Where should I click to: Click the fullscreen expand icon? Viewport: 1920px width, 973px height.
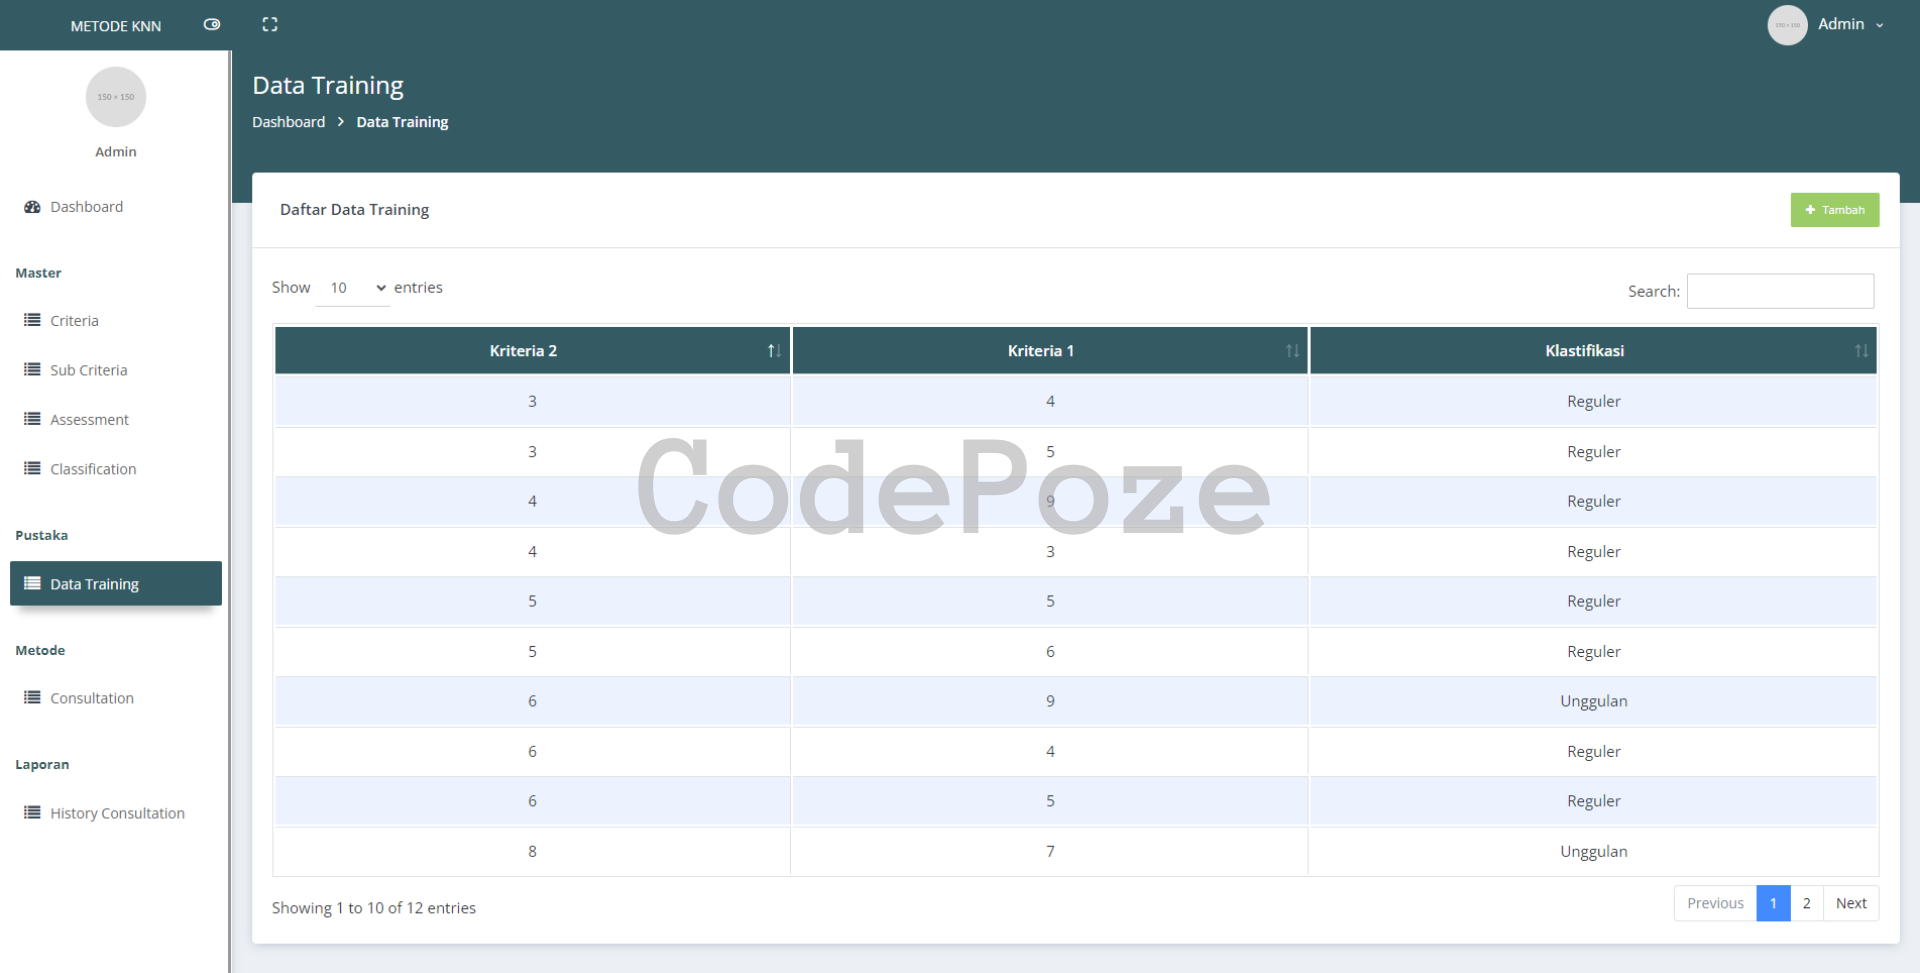(x=270, y=24)
